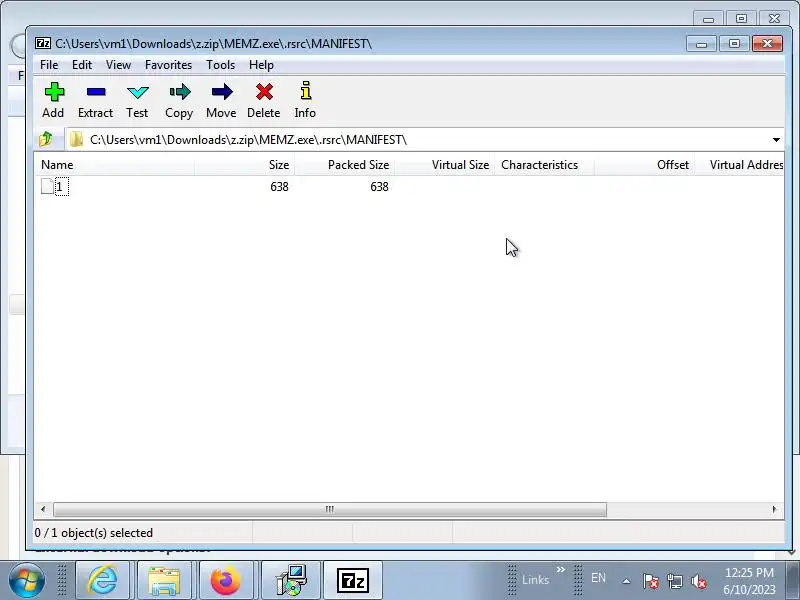Image resolution: width=800 pixels, height=600 pixels.
Task: Click the muted volume tray icon
Action: [x=698, y=581]
